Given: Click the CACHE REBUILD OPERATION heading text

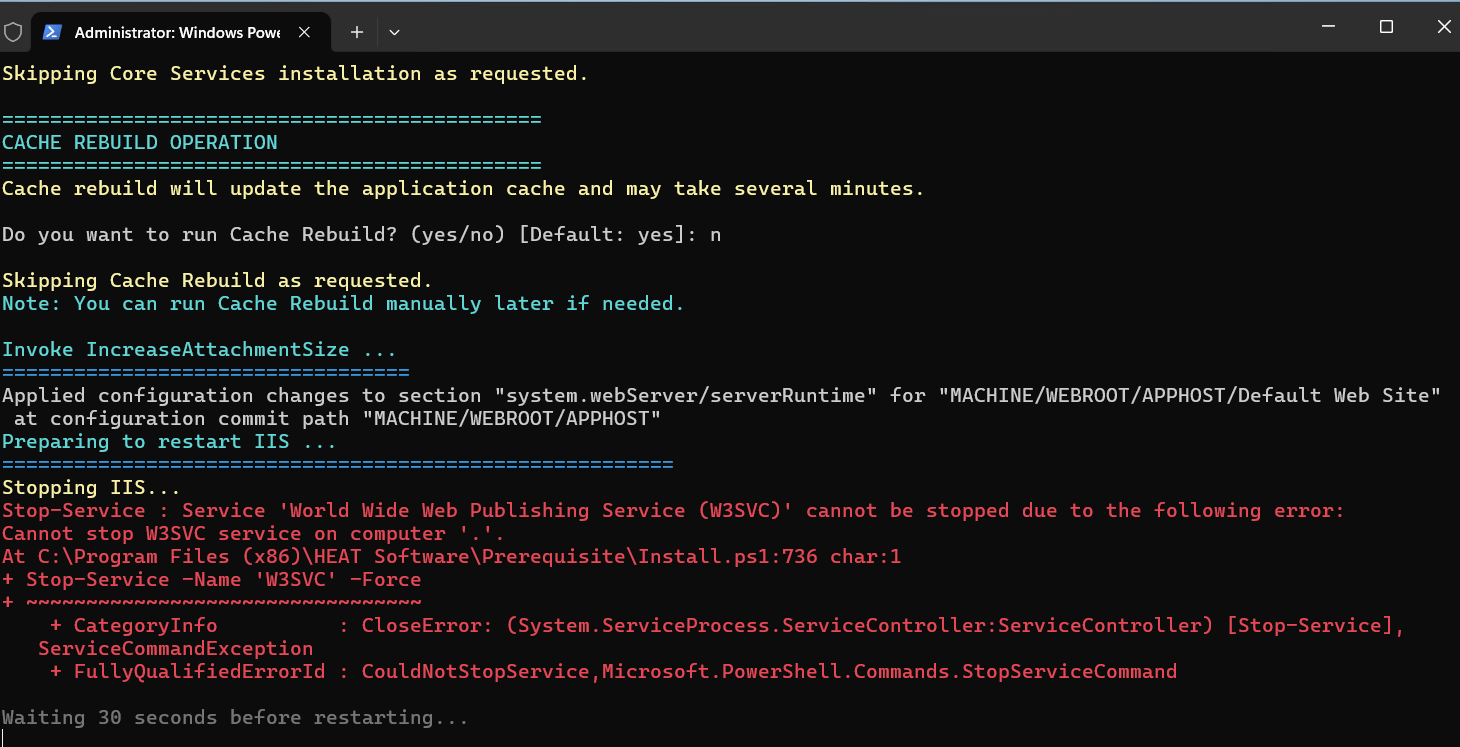Looking at the screenshot, I should click(140, 142).
